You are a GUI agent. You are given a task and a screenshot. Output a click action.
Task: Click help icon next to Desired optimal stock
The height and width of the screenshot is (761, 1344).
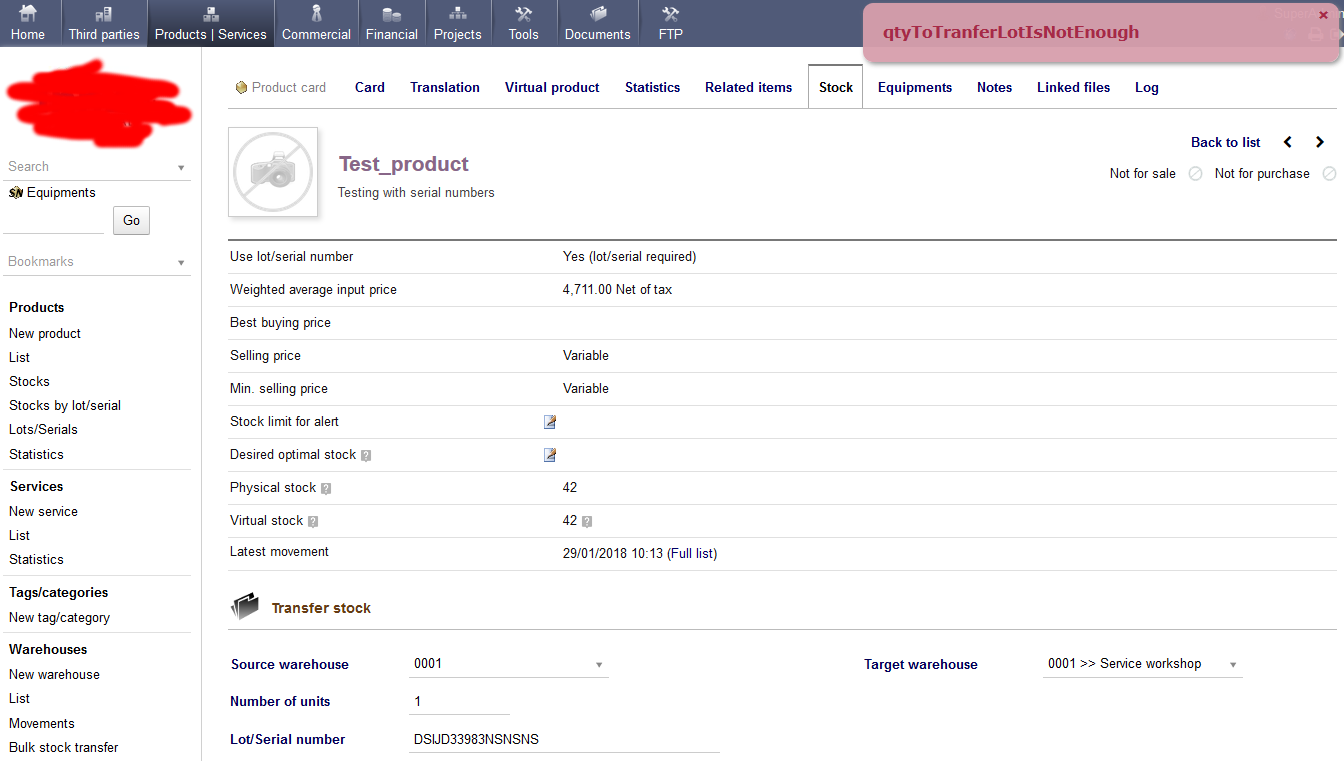[366, 456]
